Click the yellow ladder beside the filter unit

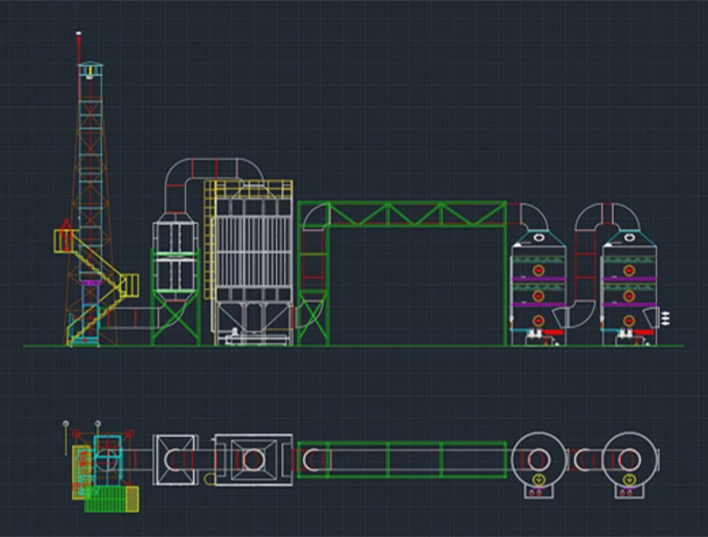point(210,240)
